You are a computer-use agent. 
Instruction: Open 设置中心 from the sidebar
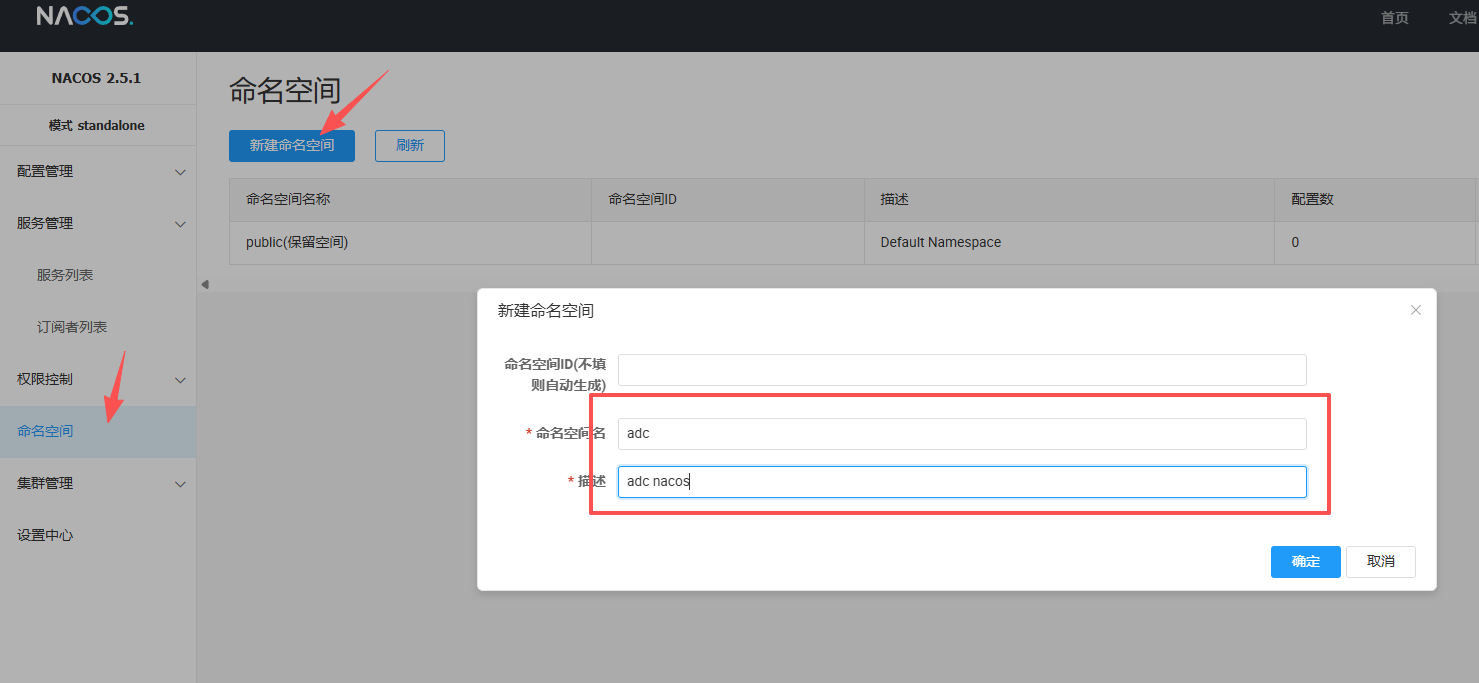[45, 535]
